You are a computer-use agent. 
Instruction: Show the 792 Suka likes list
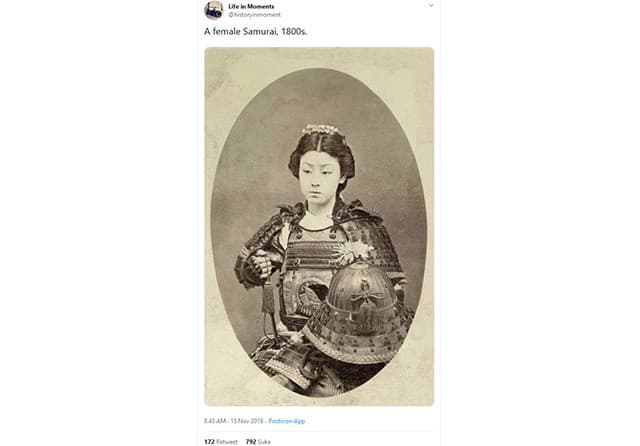click(x=258, y=442)
